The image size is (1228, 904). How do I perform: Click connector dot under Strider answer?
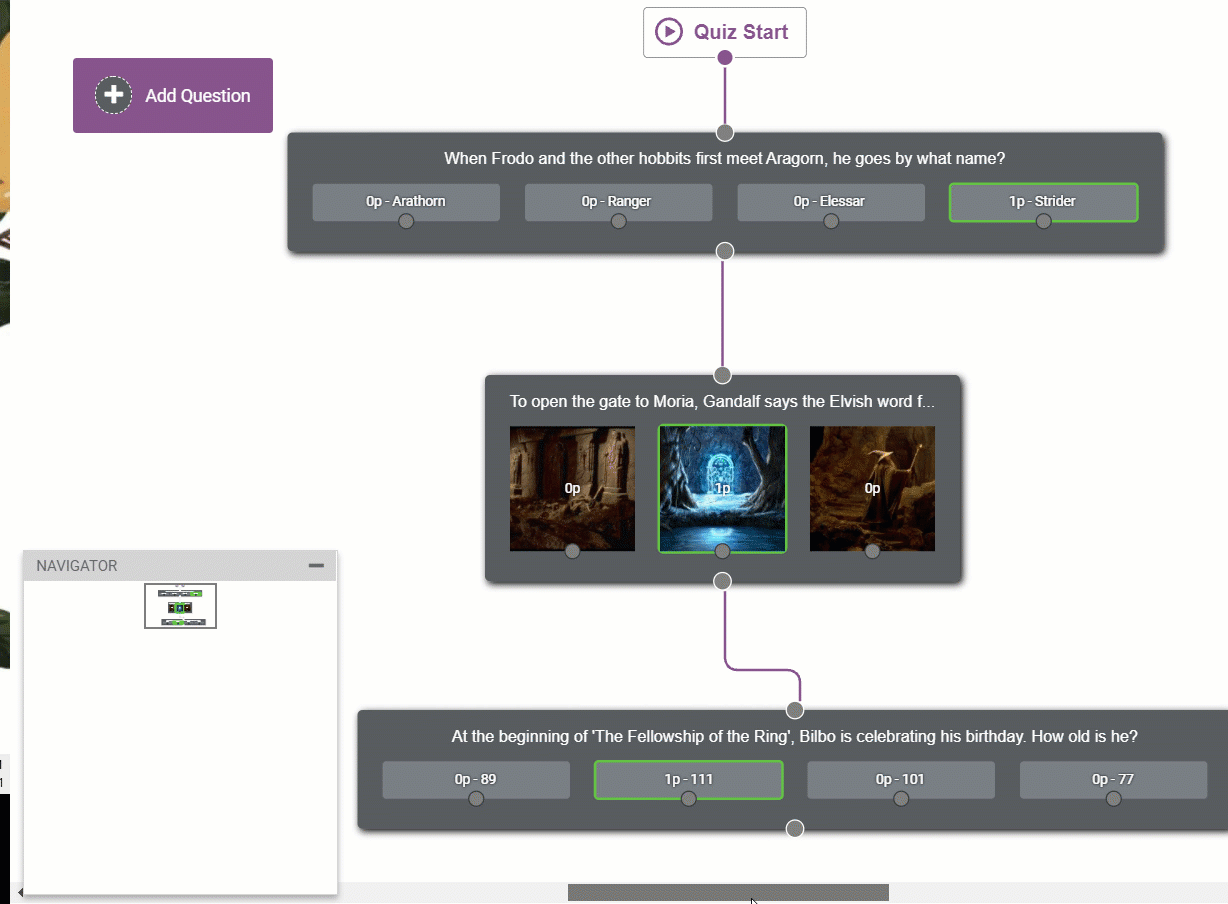pos(1043,222)
